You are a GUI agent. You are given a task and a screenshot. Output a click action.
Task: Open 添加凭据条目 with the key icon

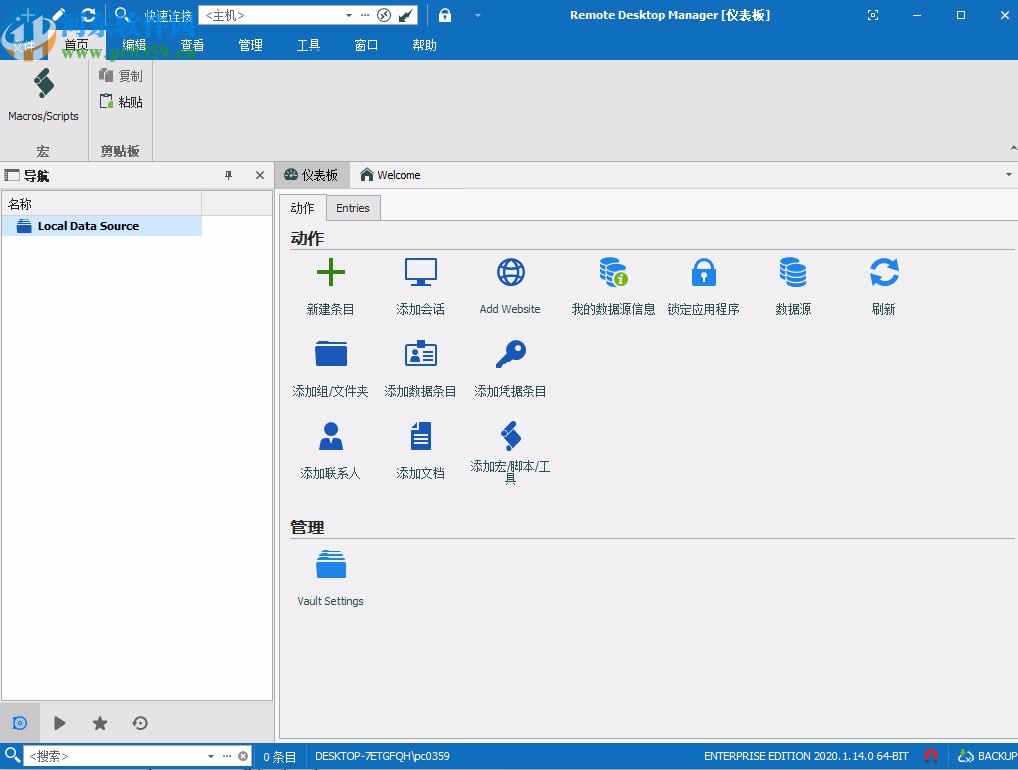click(510, 353)
